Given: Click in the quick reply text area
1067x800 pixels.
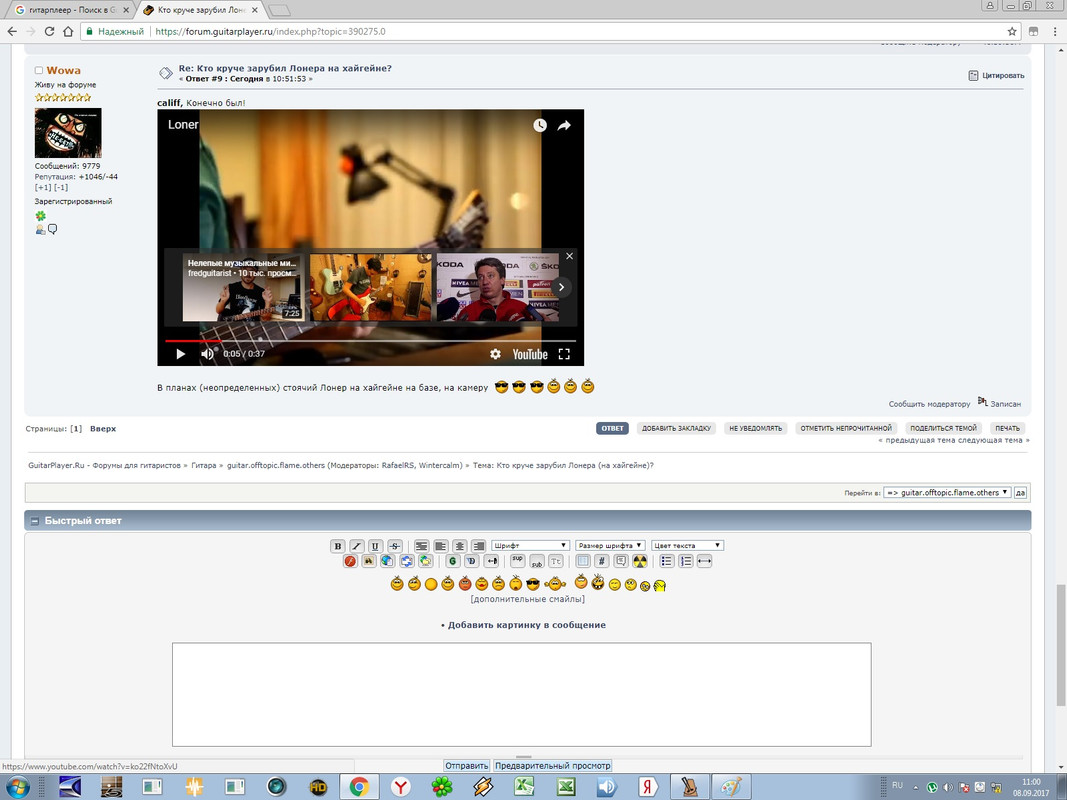Looking at the screenshot, I should click(x=521, y=695).
